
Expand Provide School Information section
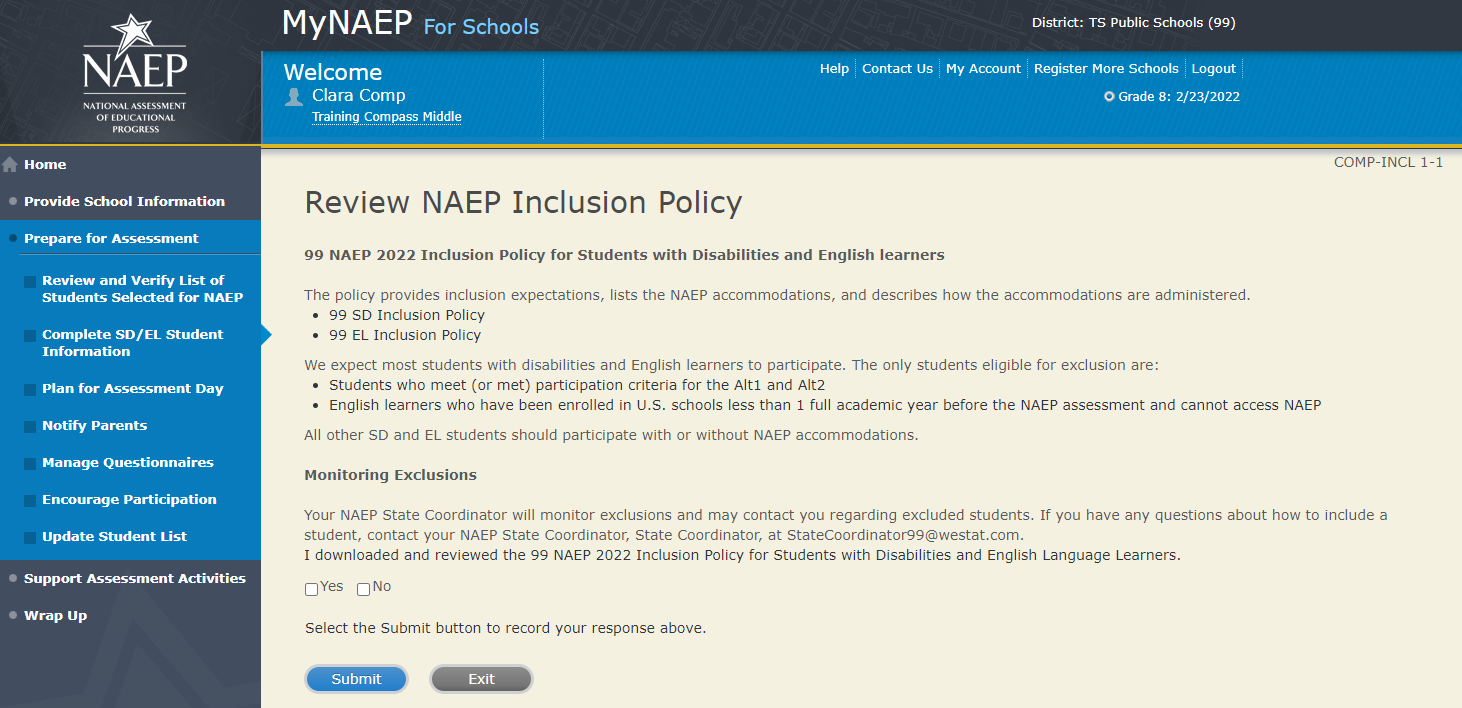click(124, 201)
